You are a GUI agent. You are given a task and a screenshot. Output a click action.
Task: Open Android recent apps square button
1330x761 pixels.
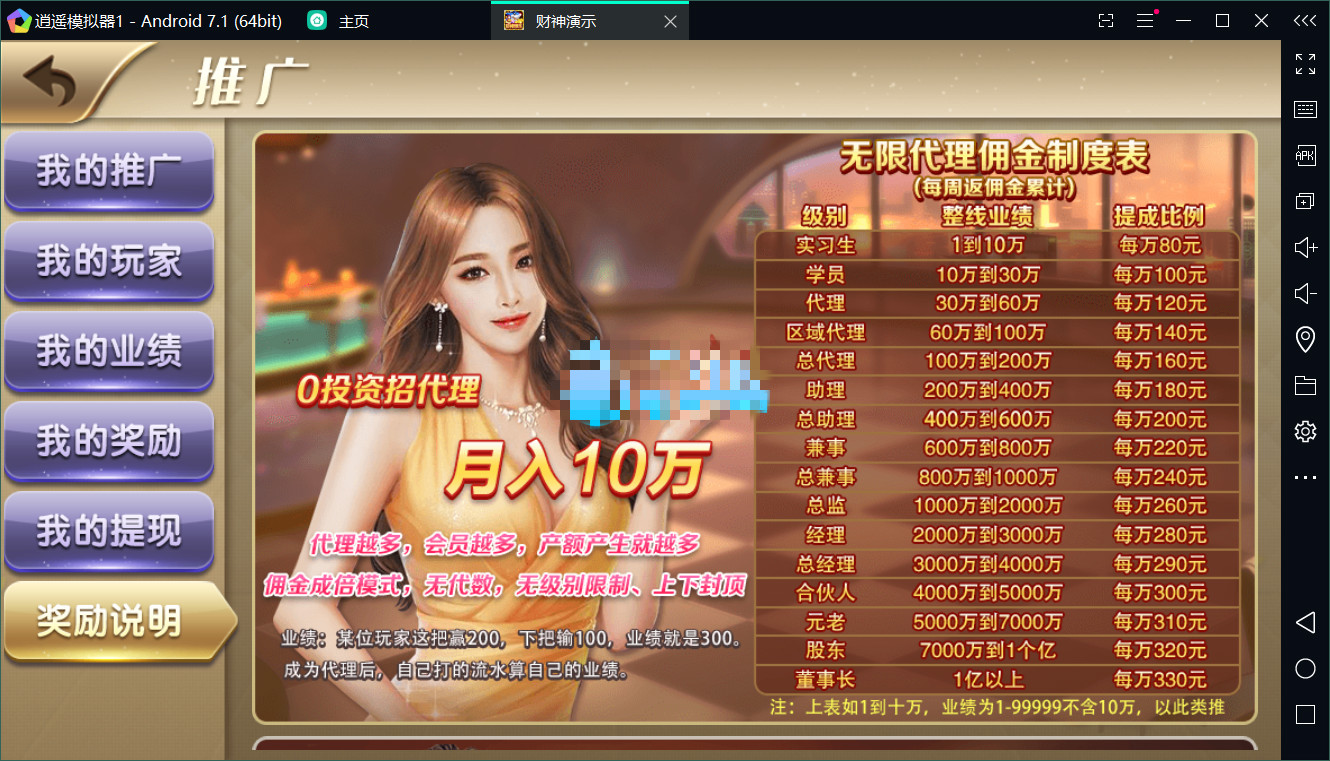tap(1305, 714)
